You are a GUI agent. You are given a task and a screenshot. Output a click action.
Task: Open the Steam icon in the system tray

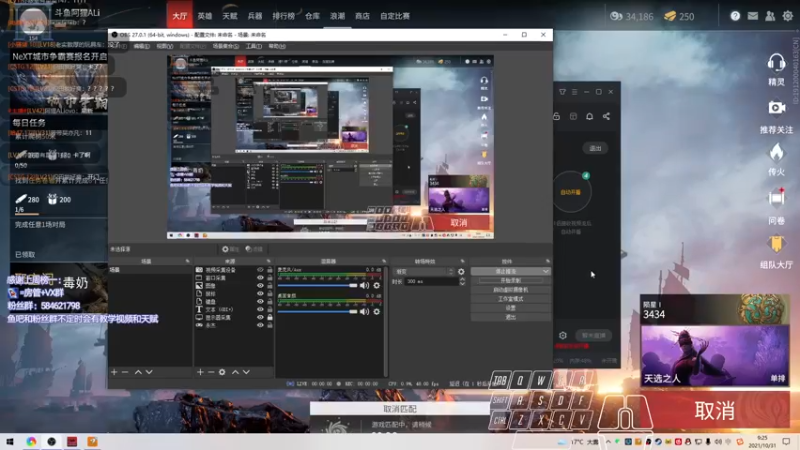pos(658,442)
